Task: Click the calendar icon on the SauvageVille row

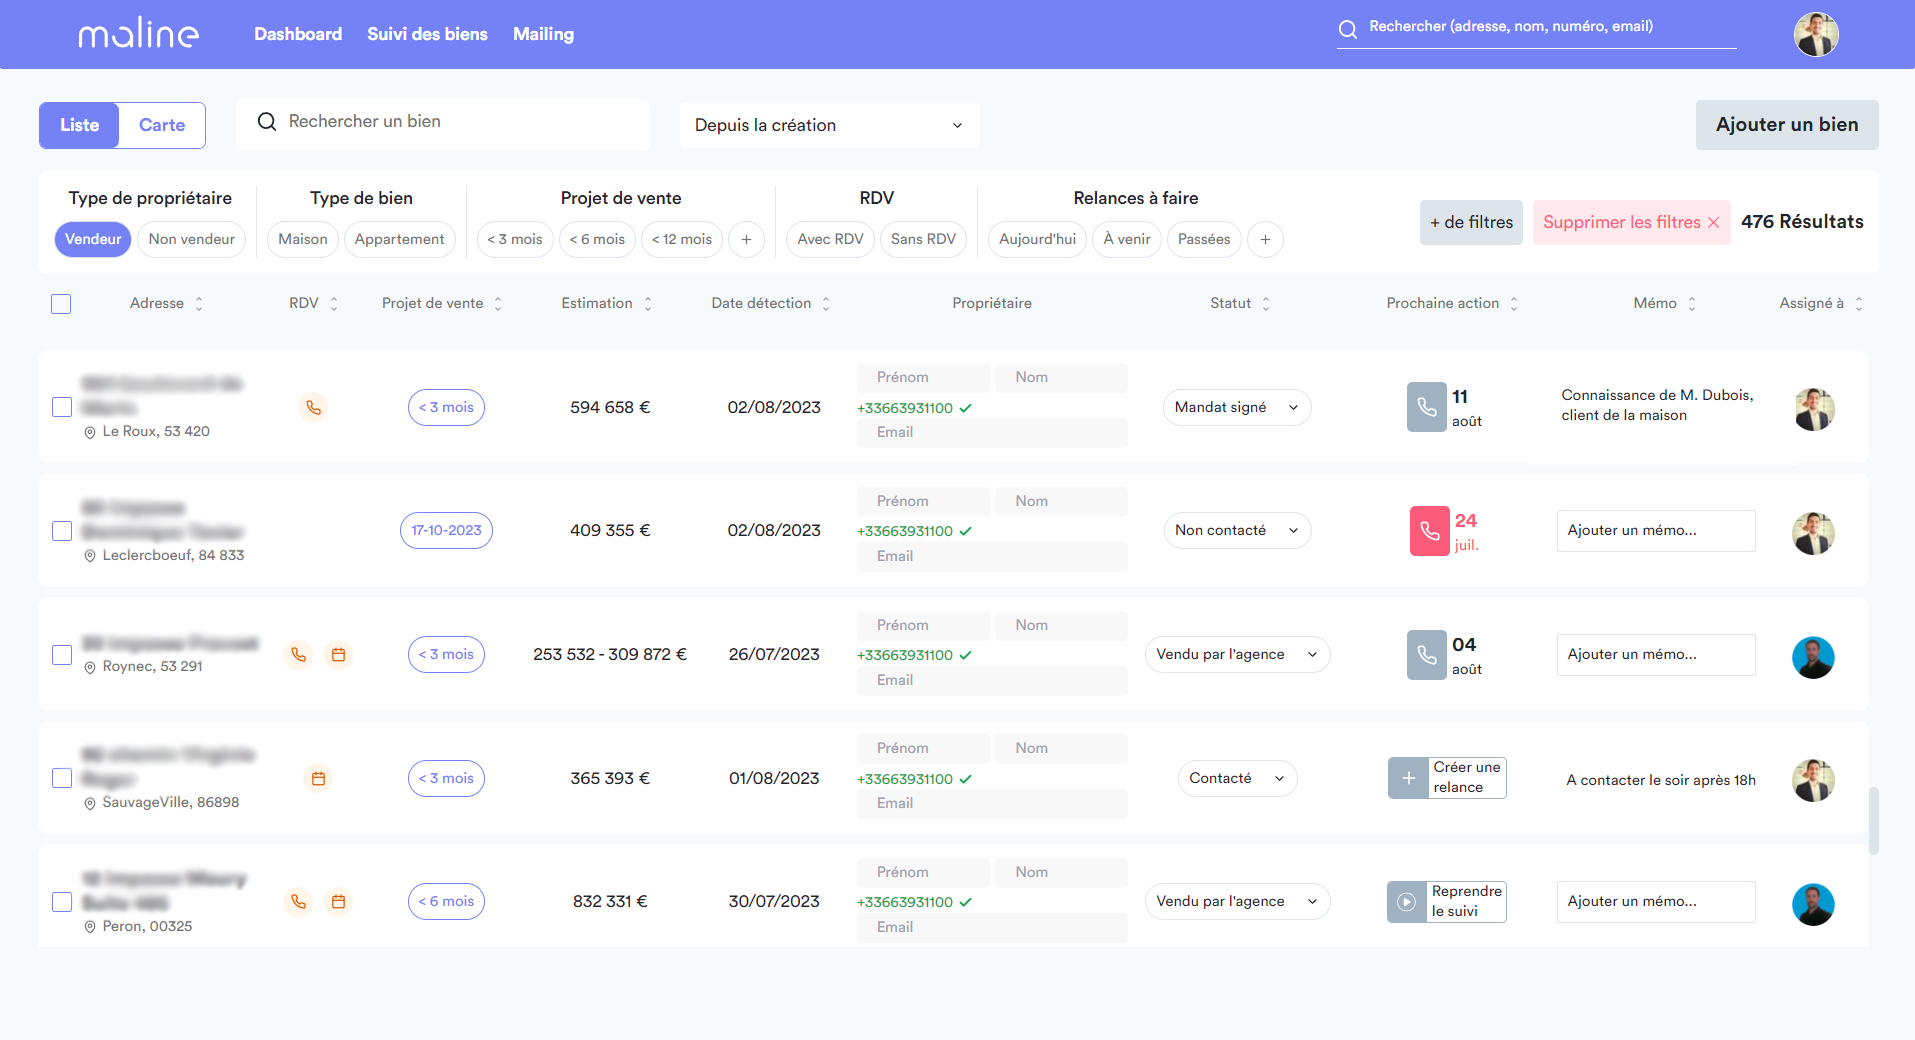Action: tap(318, 777)
